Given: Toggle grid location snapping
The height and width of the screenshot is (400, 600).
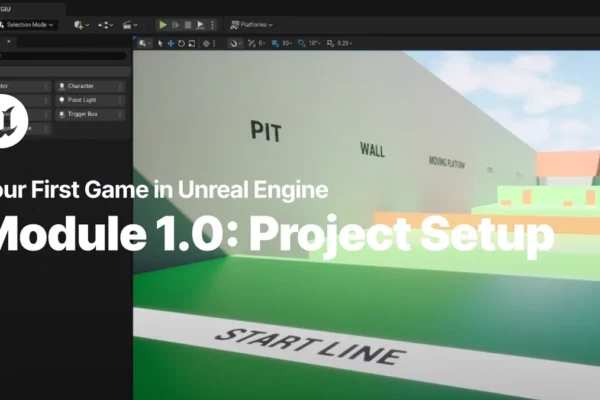Looking at the screenshot, I should pyautogui.click(x=282, y=44).
